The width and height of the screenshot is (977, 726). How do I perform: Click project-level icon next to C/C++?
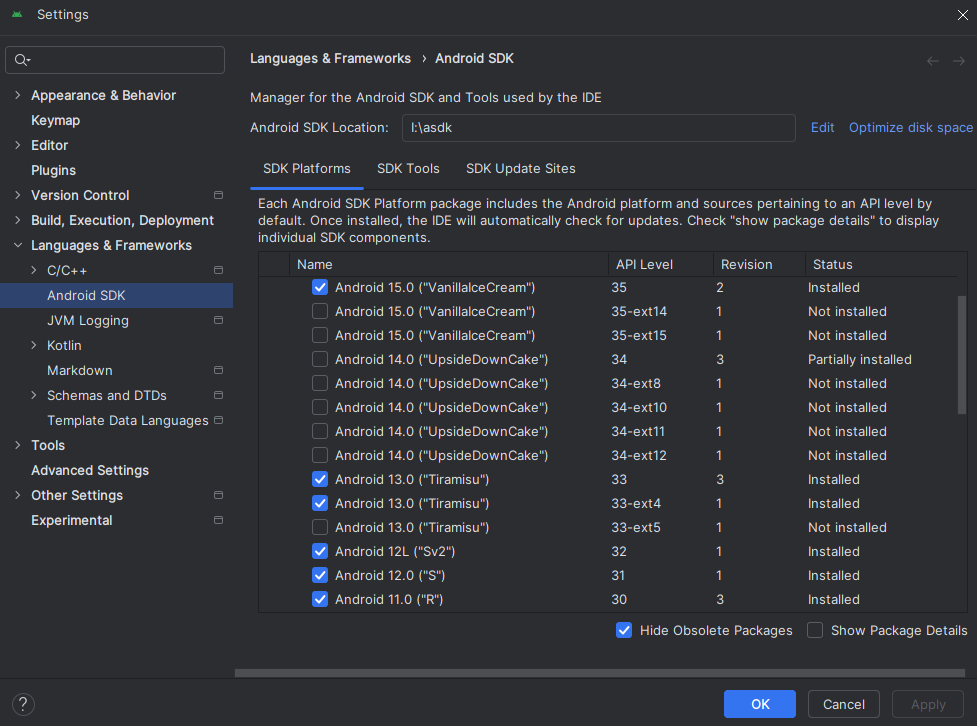coord(218,270)
